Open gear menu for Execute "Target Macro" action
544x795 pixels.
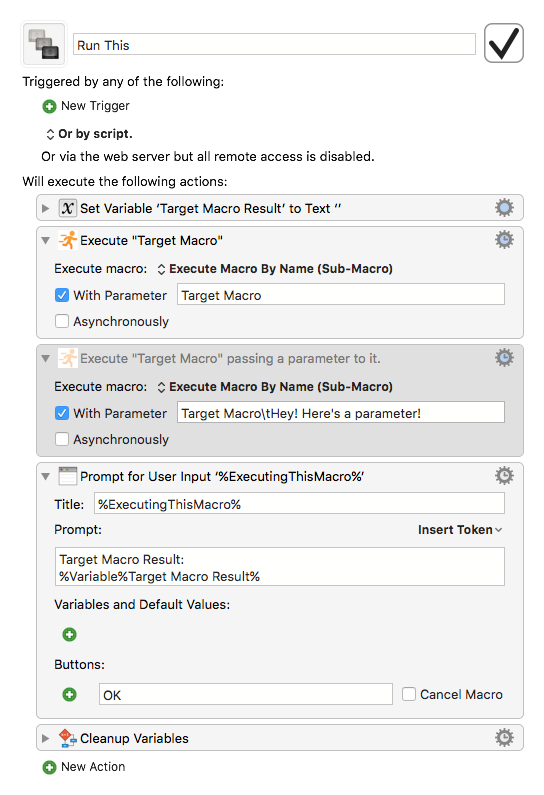tap(504, 240)
